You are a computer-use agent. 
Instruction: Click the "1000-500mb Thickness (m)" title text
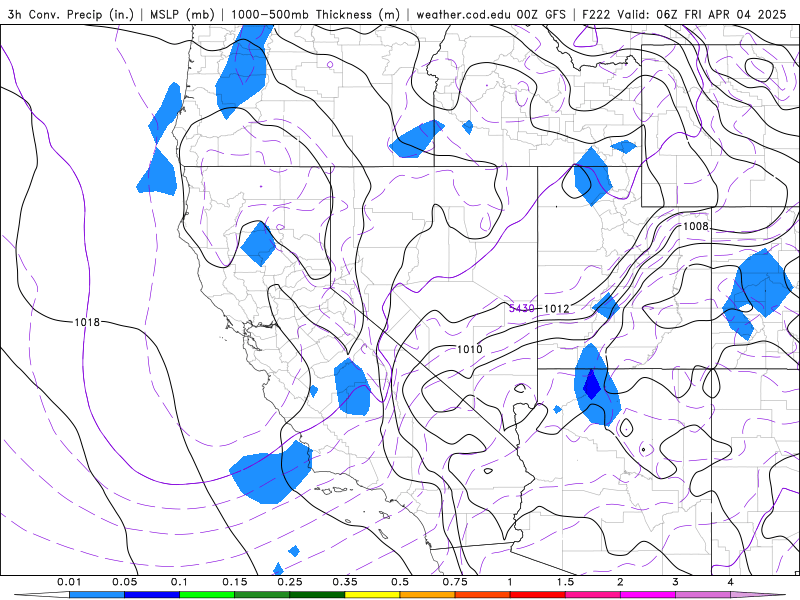(x=315, y=14)
